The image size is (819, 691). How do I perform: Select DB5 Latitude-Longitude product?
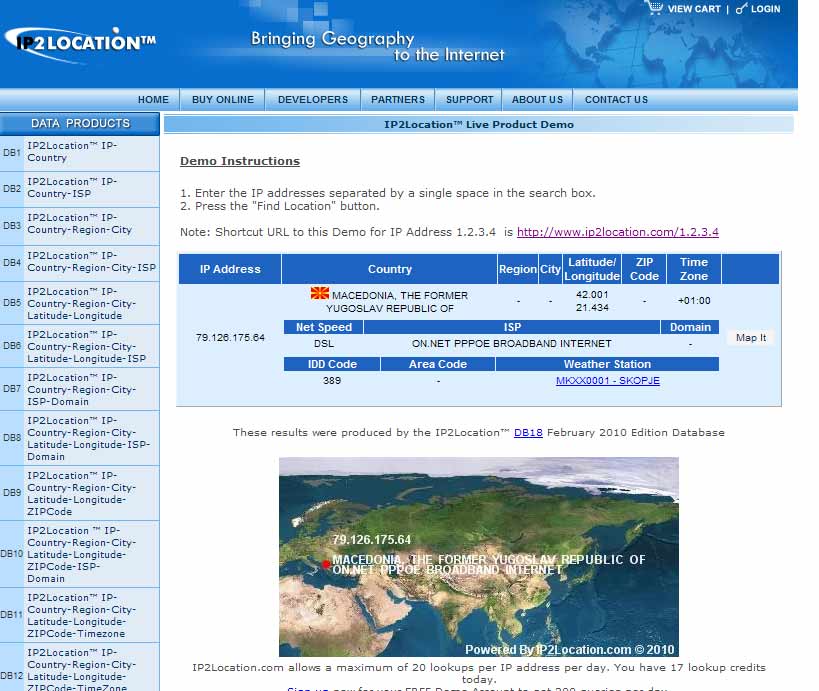pos(79,303)
